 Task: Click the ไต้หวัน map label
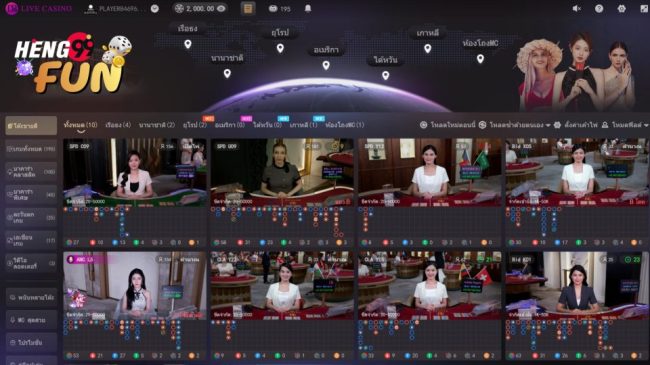pos(386,60)
